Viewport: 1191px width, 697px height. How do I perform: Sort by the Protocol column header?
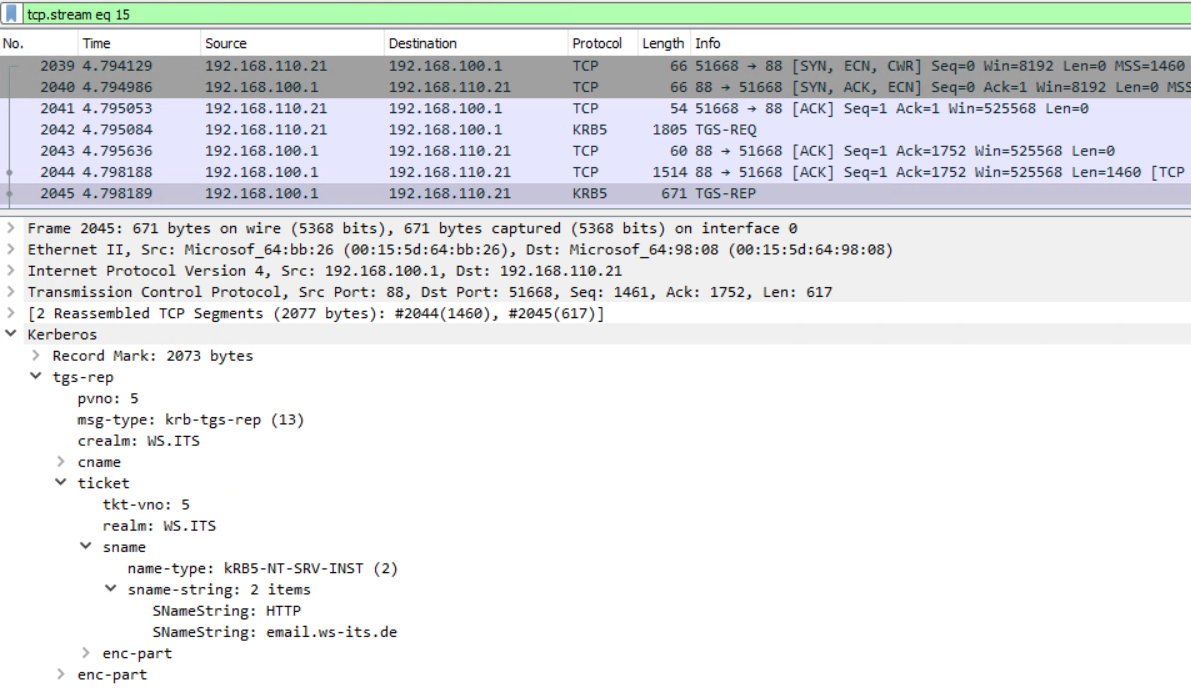(x=602, y=43)
